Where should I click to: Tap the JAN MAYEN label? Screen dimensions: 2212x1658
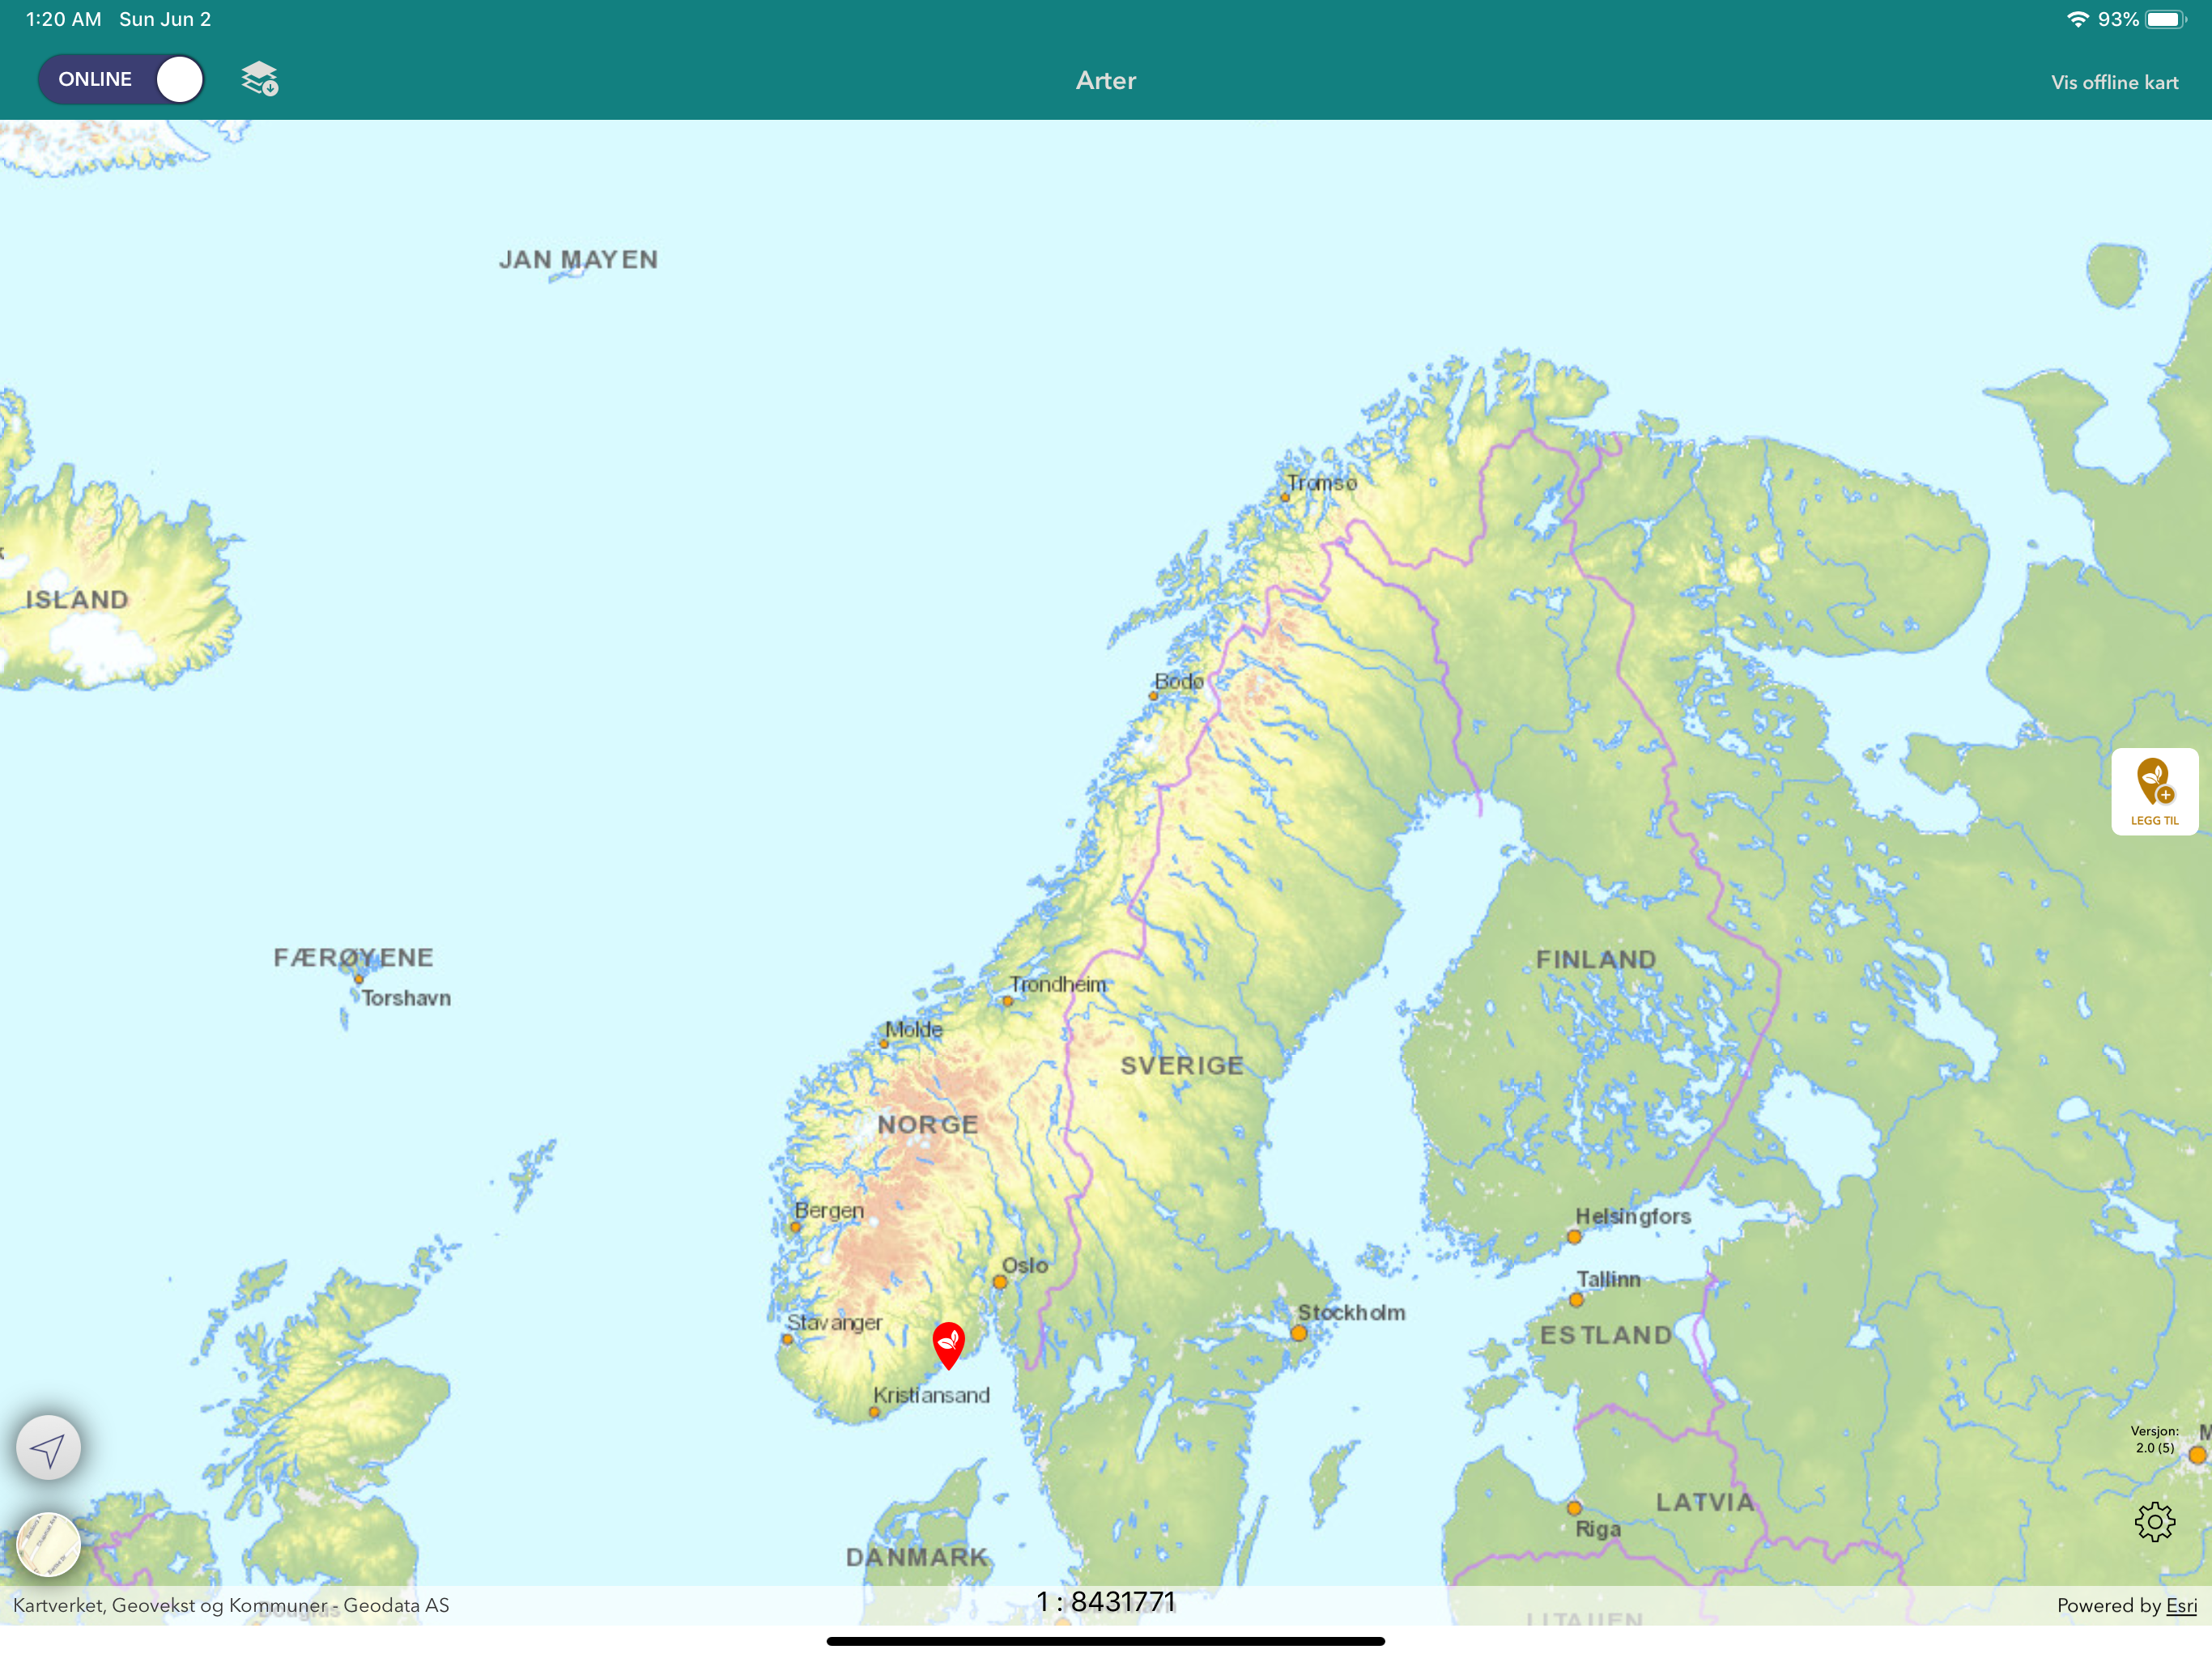coord(578,260)
